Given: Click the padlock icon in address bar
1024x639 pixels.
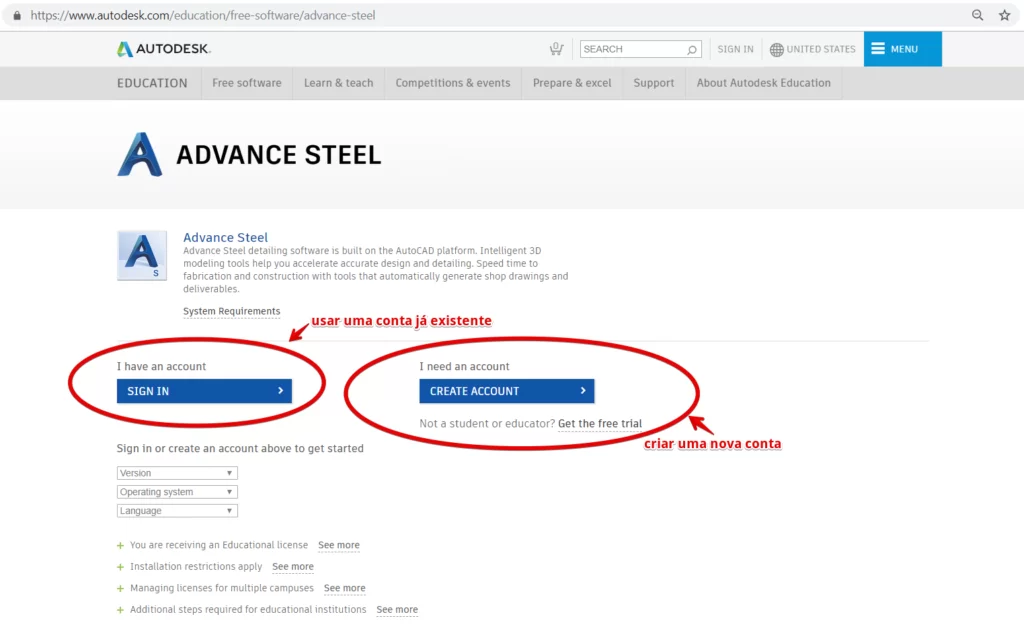Looking at the screenshot, I should tap(17, 15).
